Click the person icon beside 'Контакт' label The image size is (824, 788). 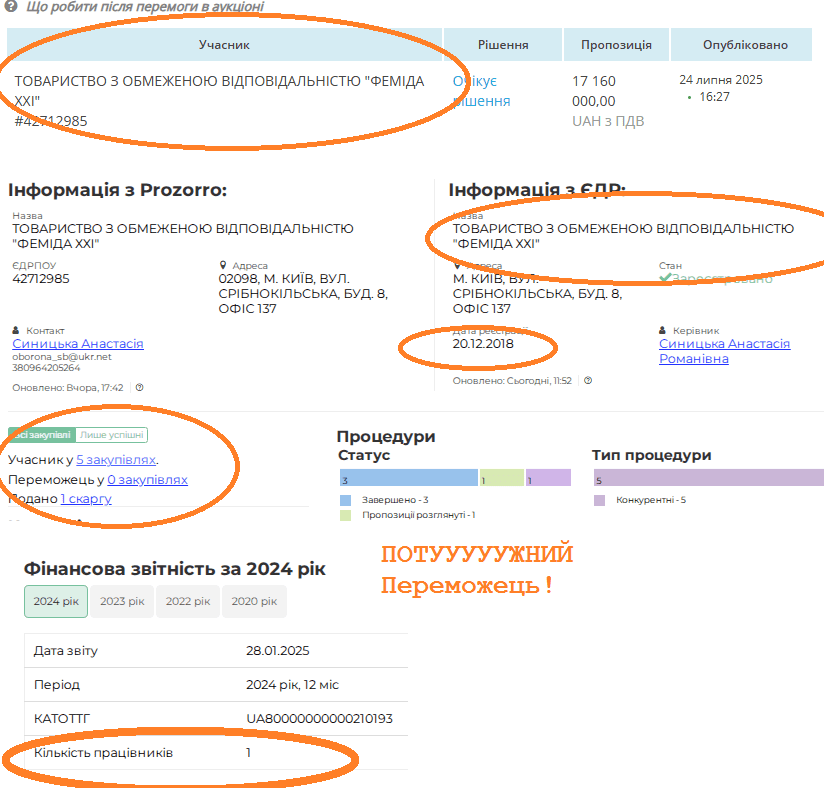pos(17,330)
